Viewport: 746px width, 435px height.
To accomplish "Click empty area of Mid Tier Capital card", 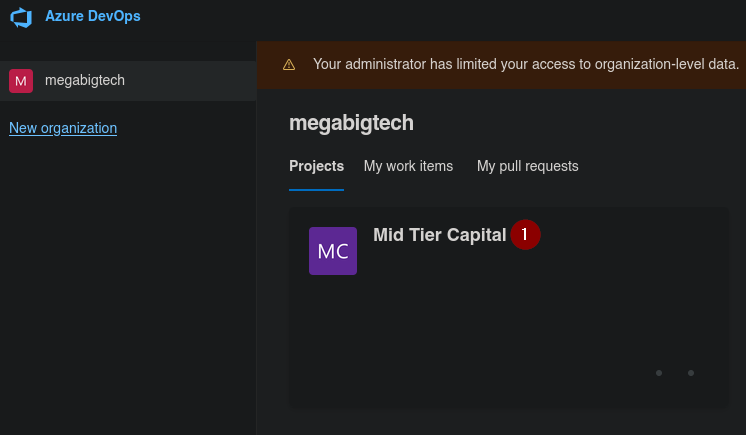I will tap(480, 330).
